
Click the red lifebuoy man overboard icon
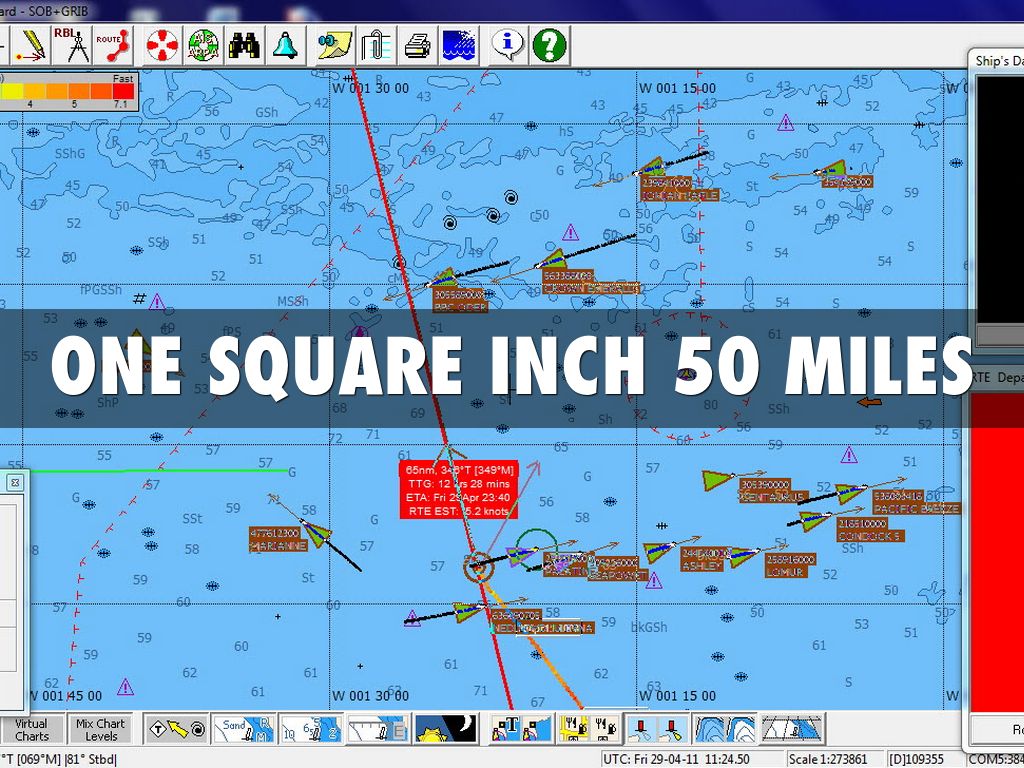(162, 45)
